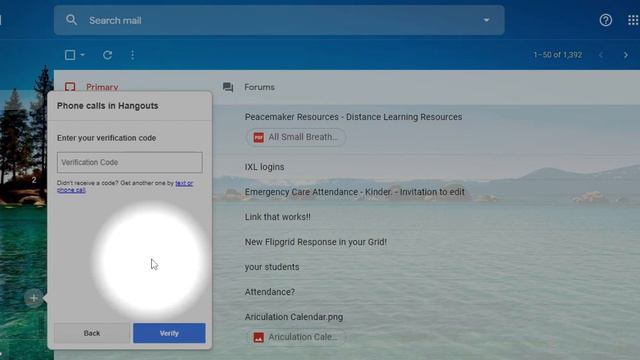Open the Ariculation Cale image attachment chip
Screen dimensions: 640x360
coord(296,337)
